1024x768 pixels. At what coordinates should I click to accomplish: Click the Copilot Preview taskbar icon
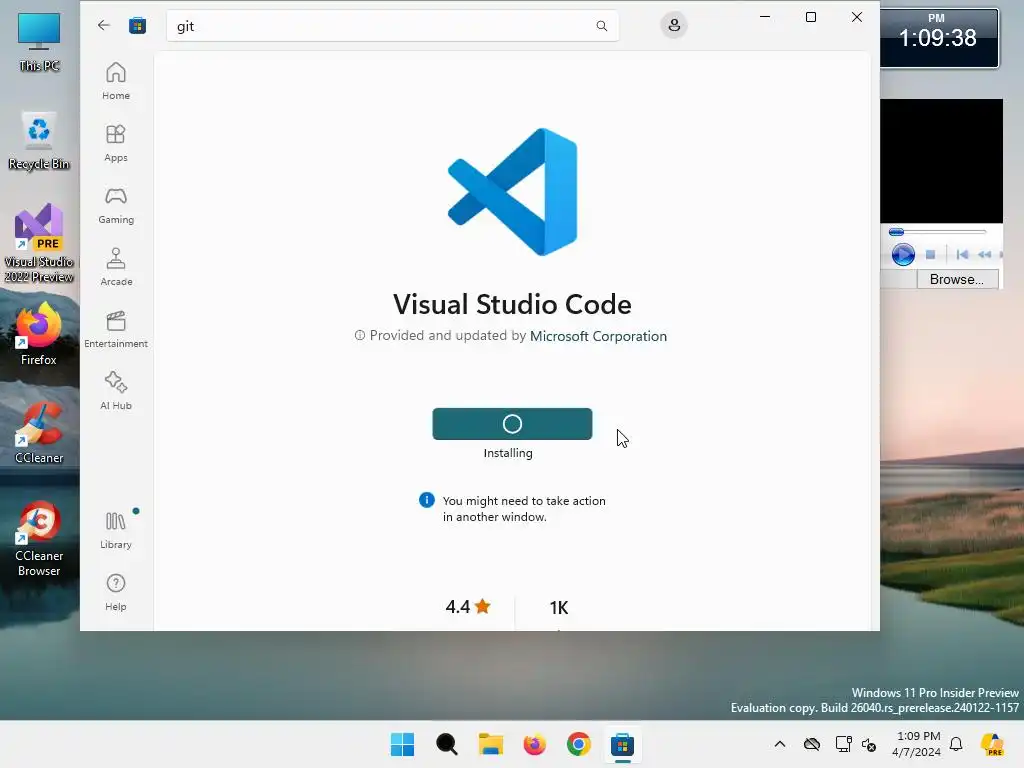point(992,744)
